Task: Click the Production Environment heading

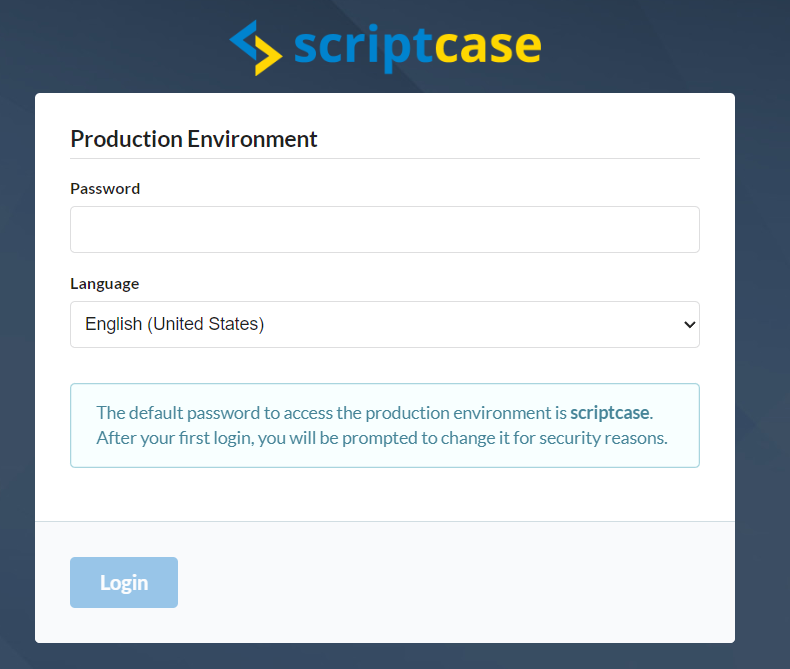Action: [194, 139]
